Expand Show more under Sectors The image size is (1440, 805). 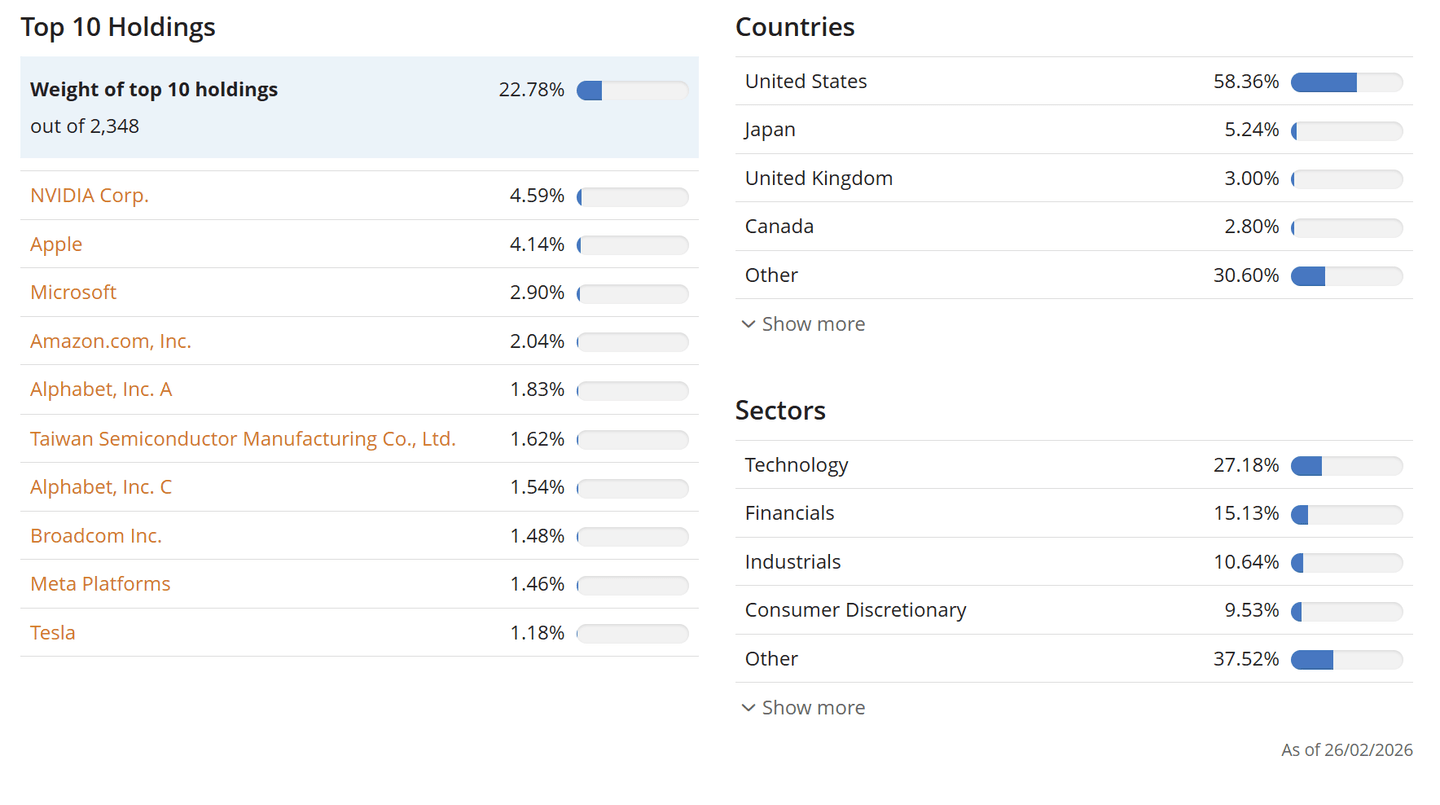click(813, 708)
